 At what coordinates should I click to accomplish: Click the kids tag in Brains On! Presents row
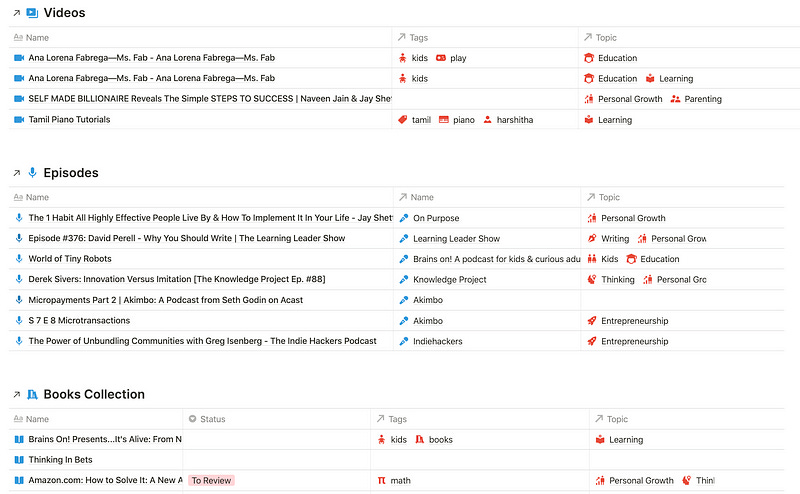click(398, 439)
